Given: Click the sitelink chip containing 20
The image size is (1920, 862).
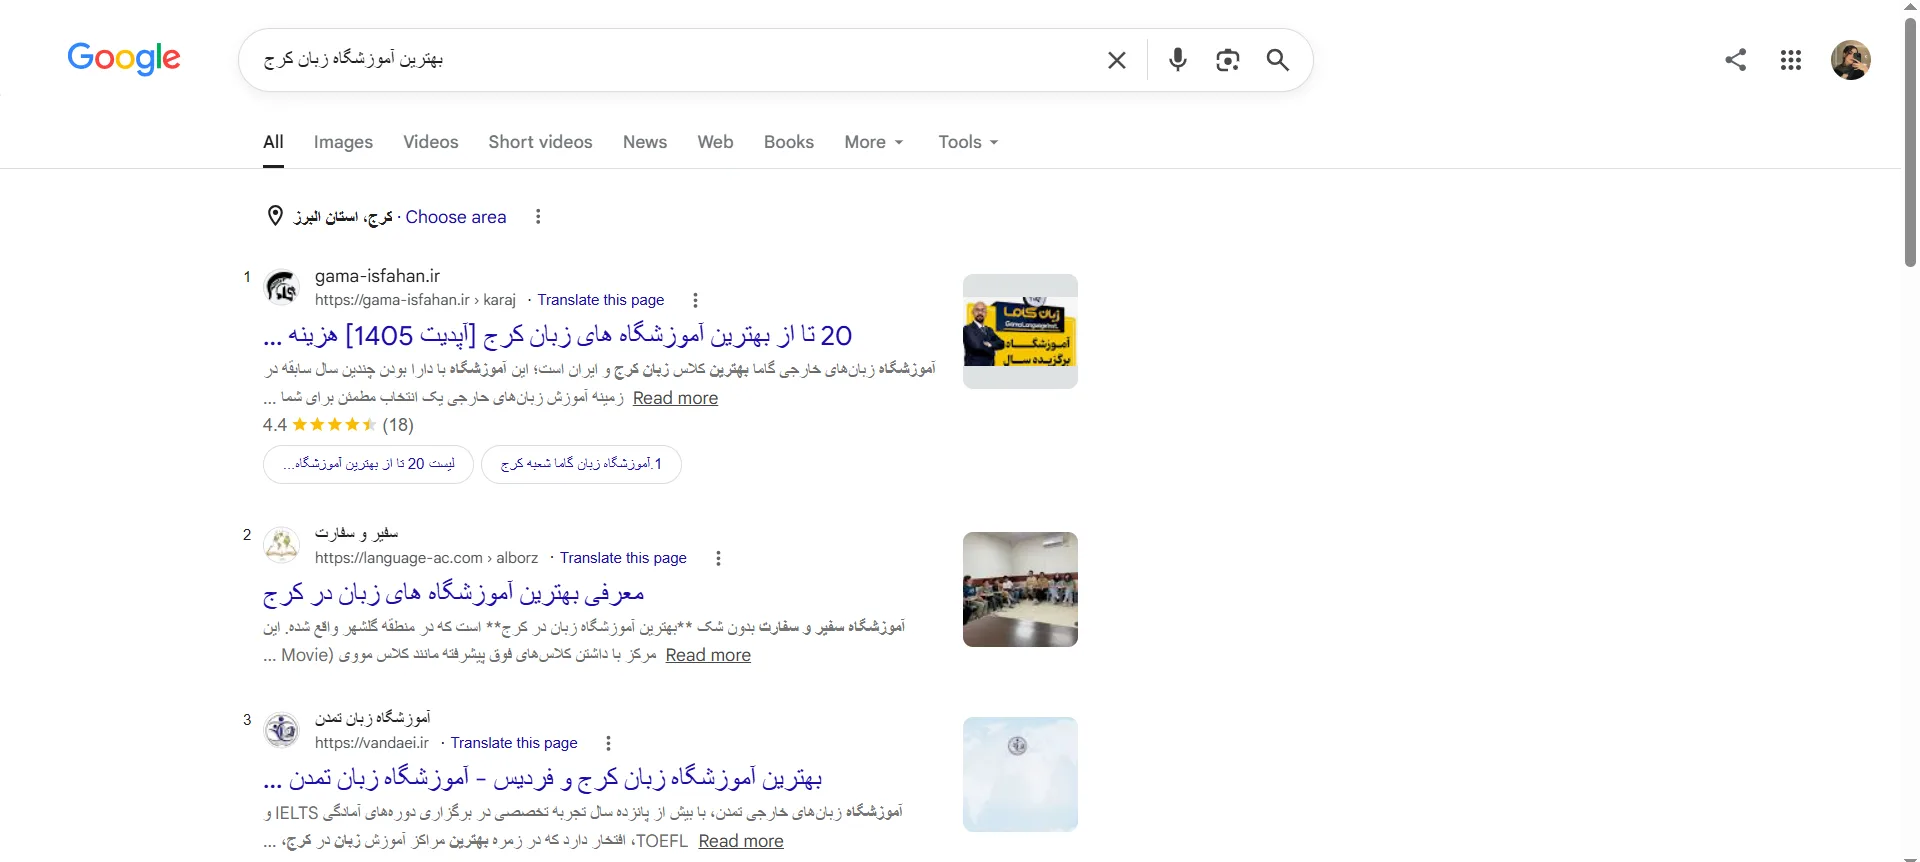Looking at the screenshot, I should [368, 464].
